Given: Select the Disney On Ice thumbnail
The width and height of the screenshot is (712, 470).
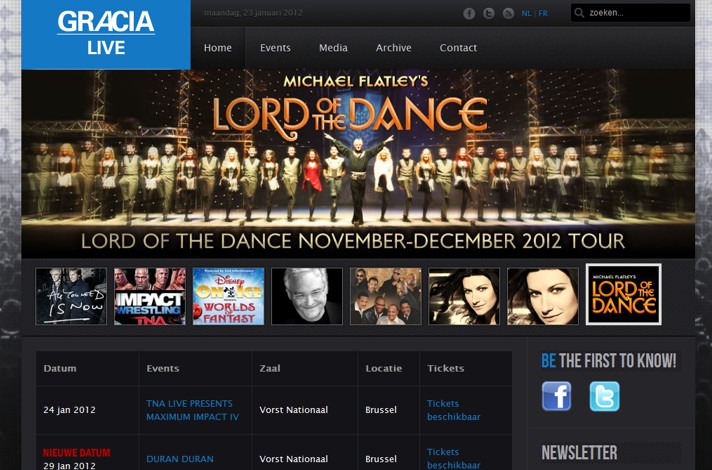Looking at the screenshot, I should (228, 296).
